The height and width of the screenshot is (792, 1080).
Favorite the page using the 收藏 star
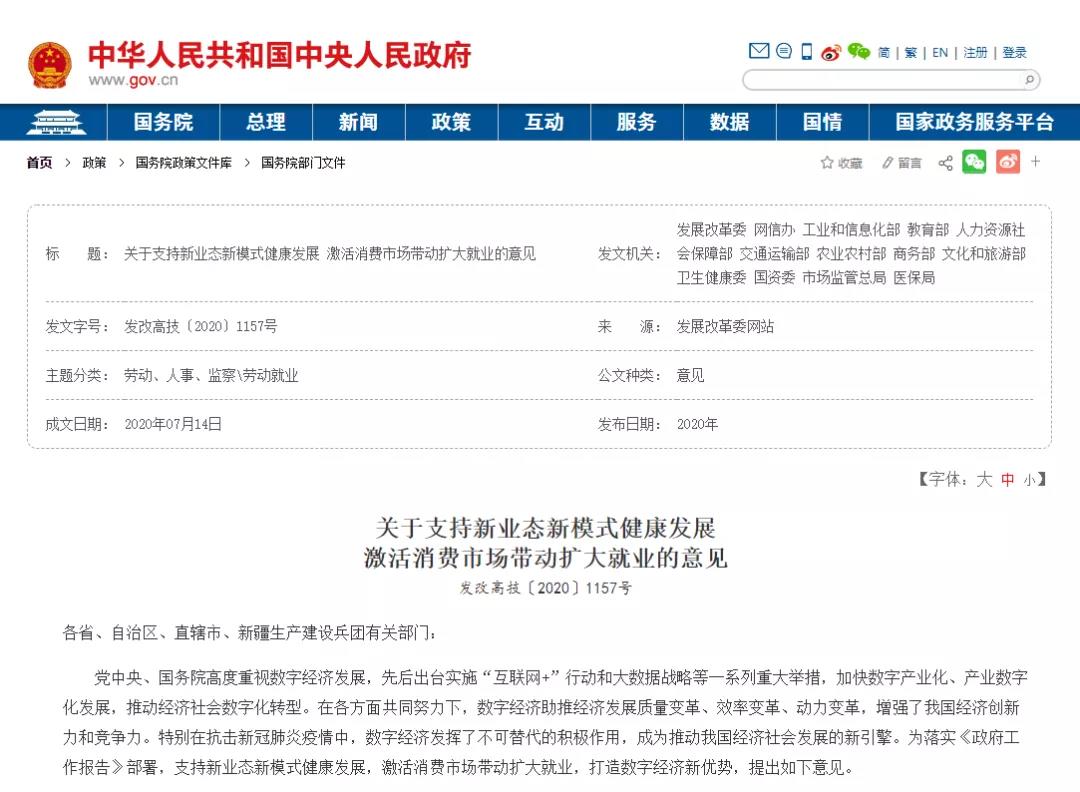(x=840, y=162)
